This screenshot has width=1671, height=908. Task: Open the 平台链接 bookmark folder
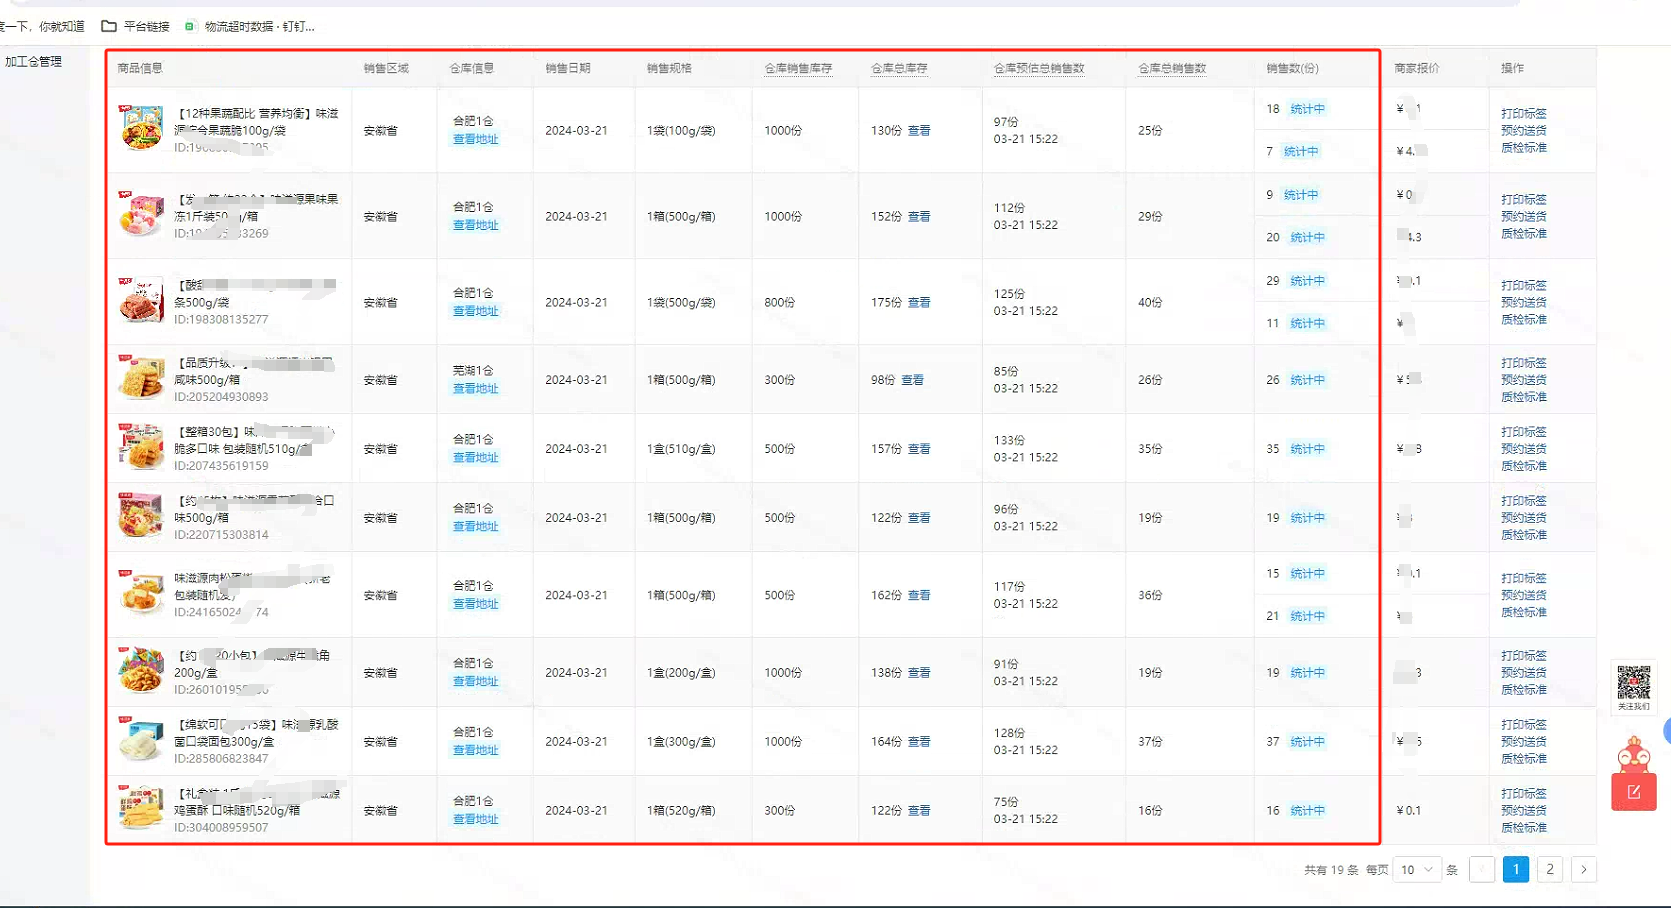(x=136, y=26)
